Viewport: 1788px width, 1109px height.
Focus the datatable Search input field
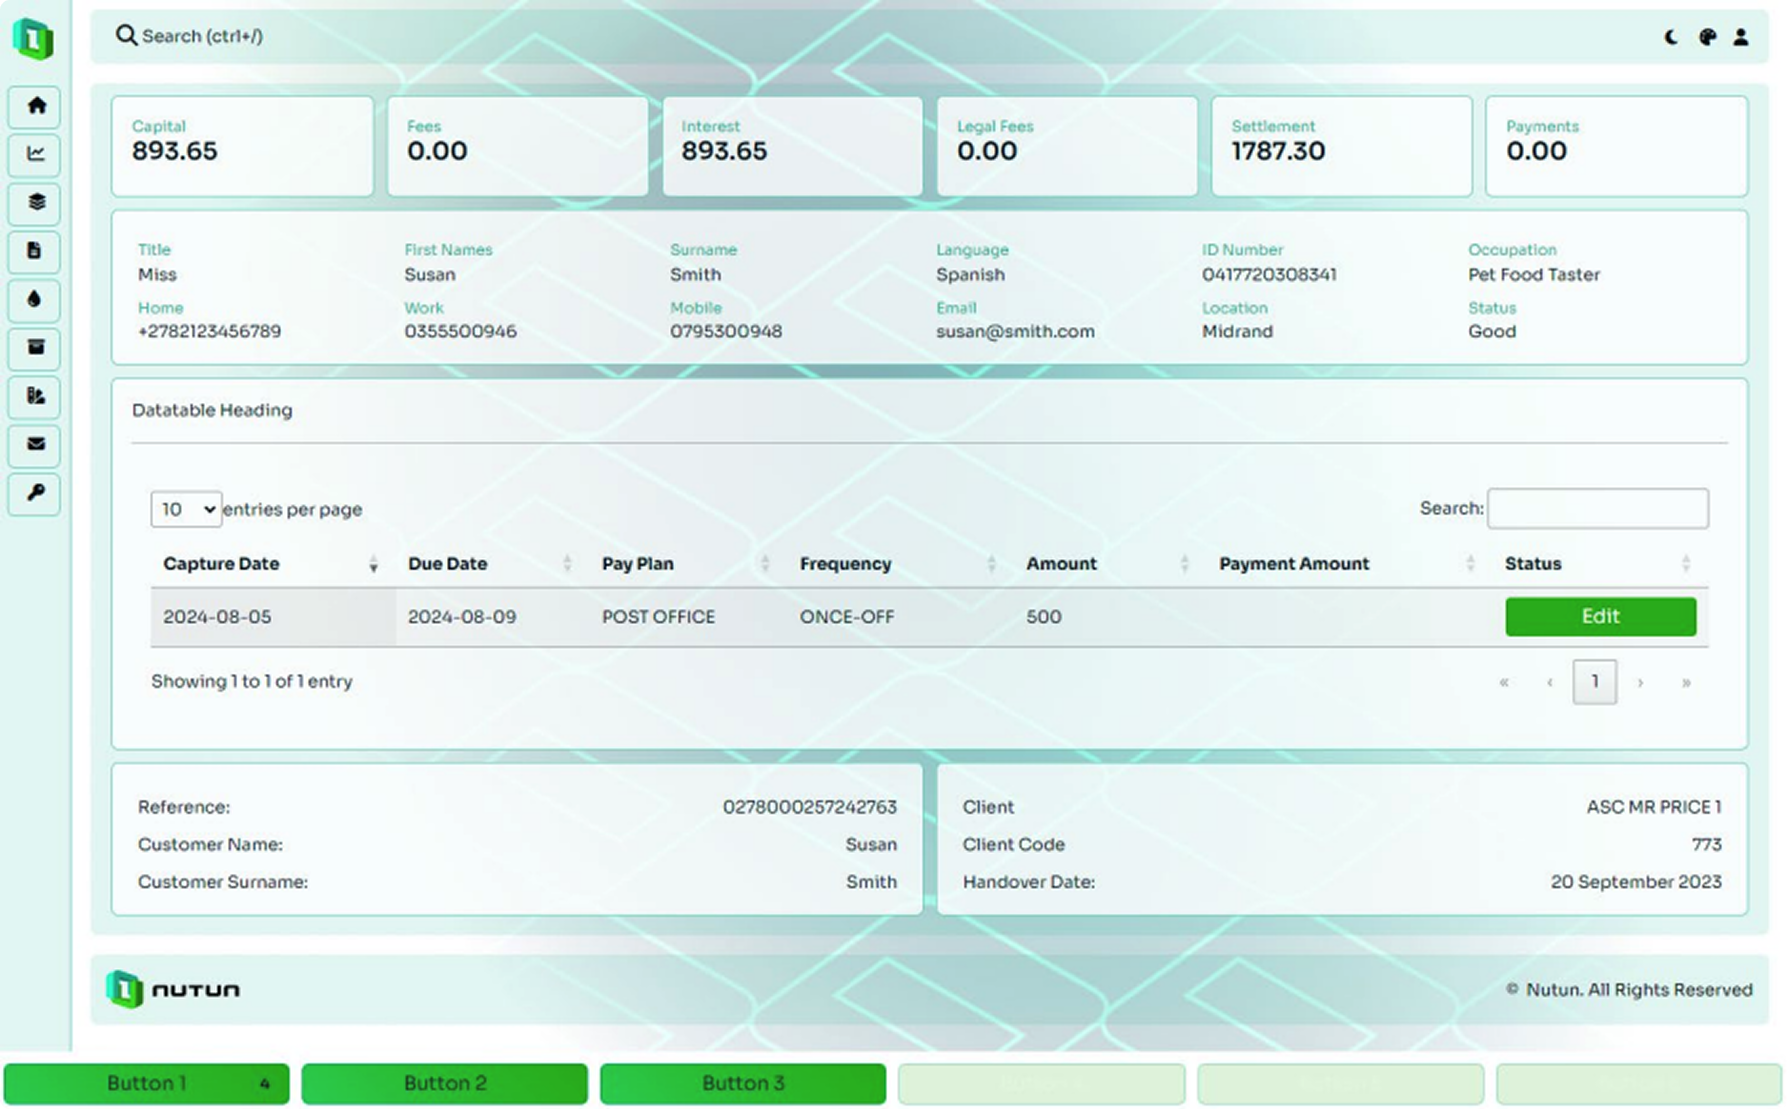click(x=1597, y=509)
